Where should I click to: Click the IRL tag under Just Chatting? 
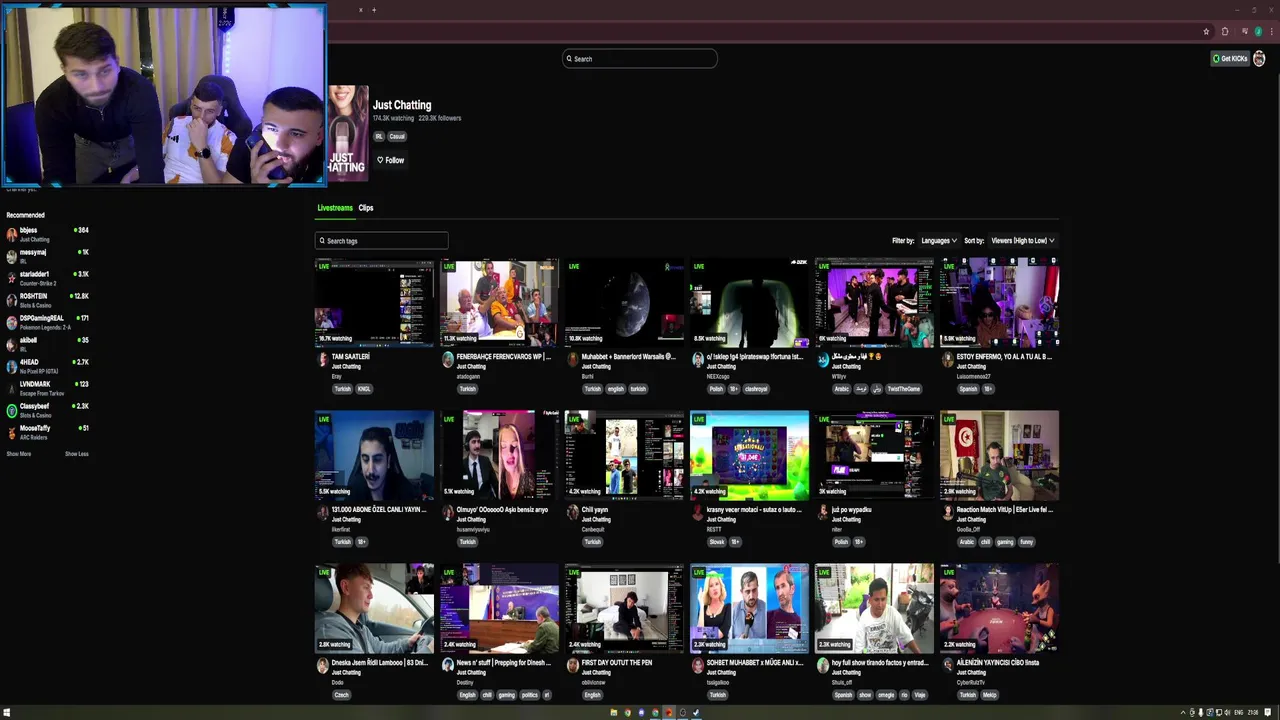pos(379,136)
